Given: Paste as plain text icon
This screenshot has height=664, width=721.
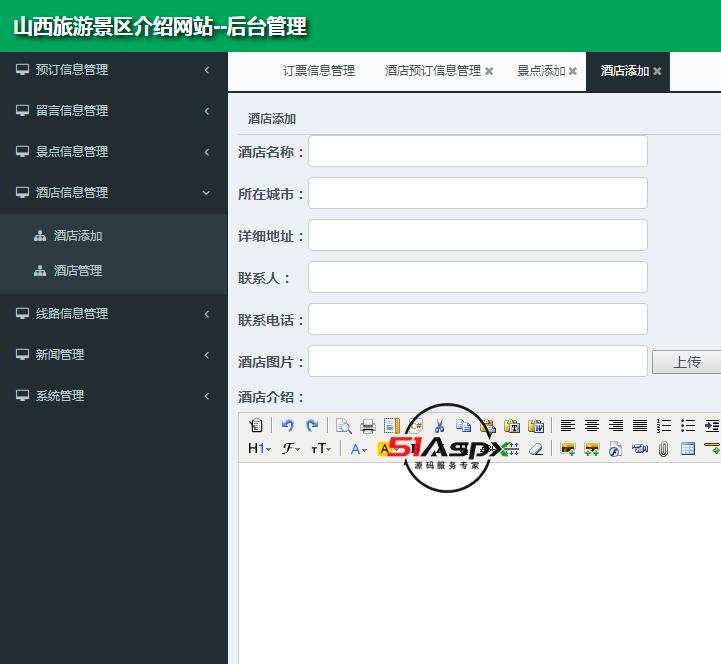Looking at the screenshot, I should 512,425.
